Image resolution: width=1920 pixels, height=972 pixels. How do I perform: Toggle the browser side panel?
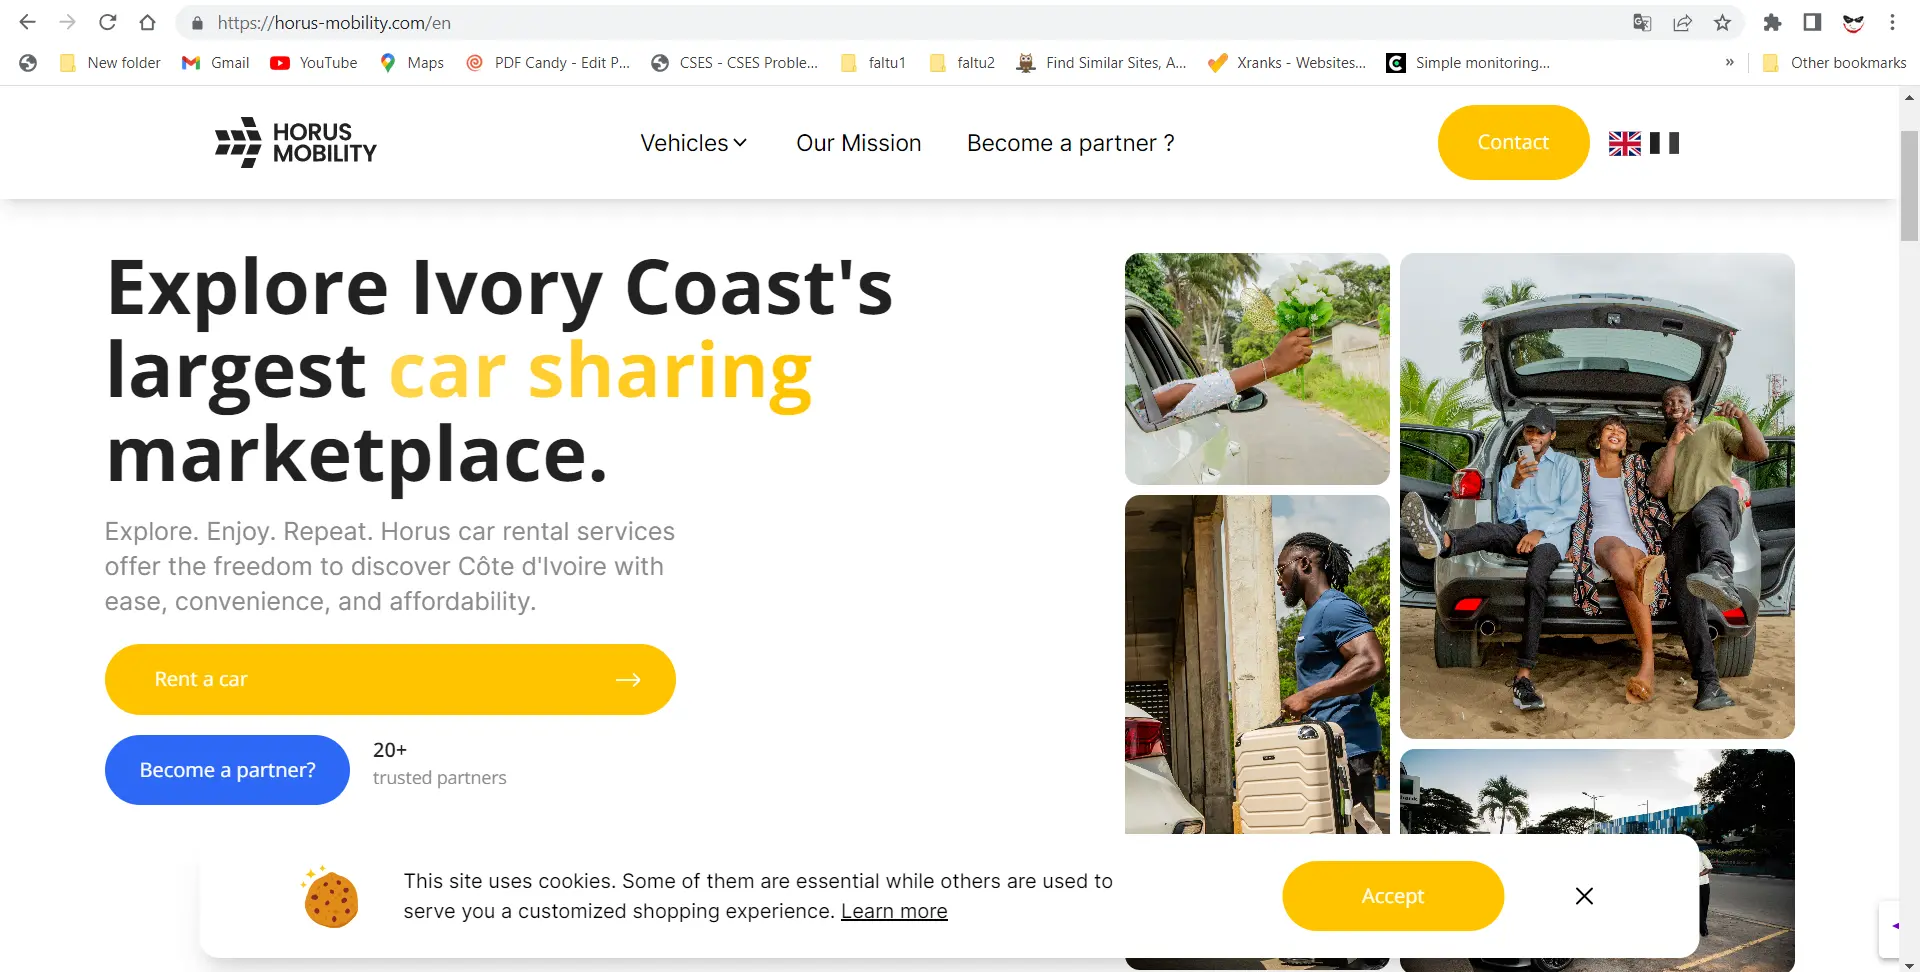click(x=1812, y=23)
